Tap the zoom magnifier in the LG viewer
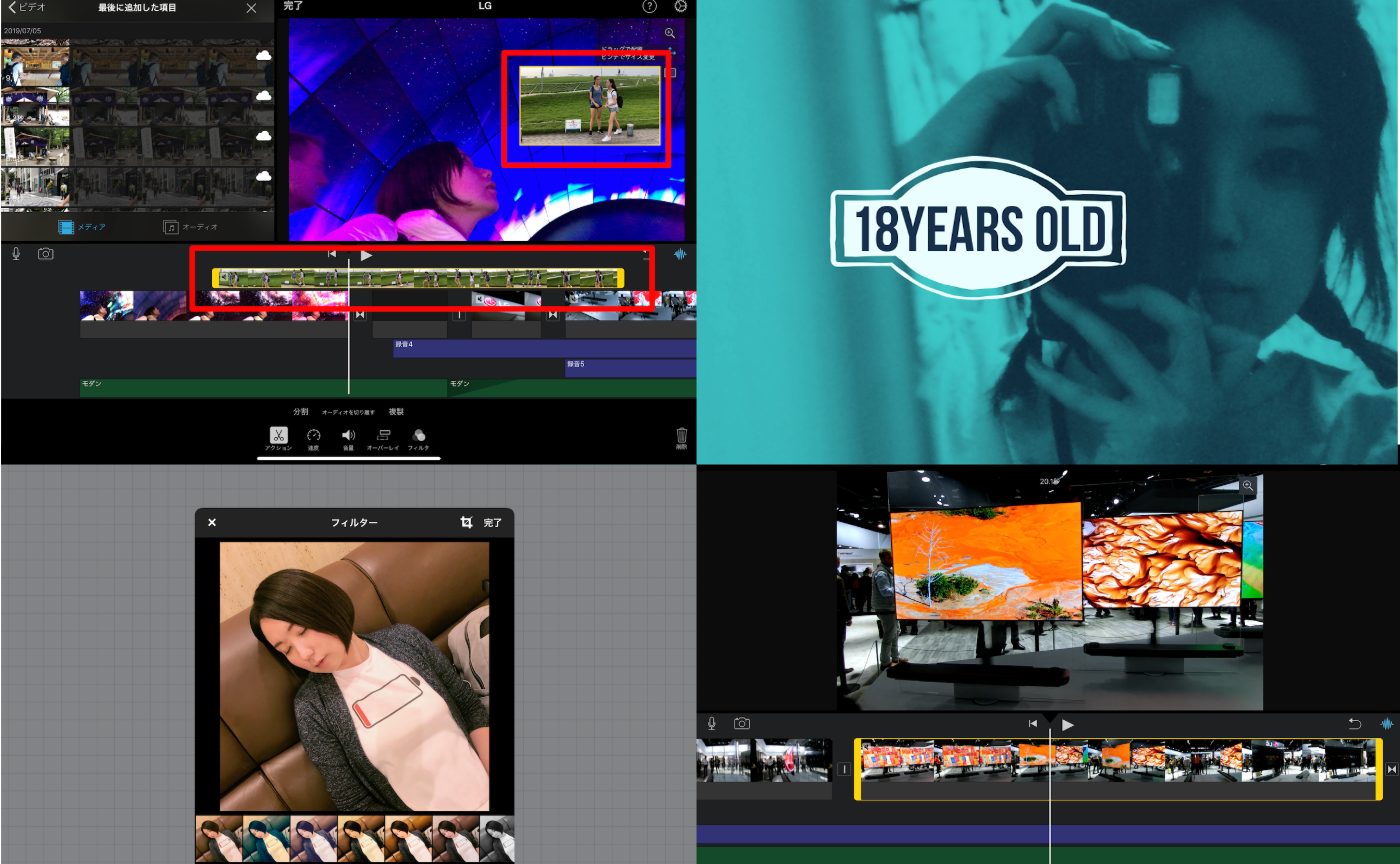This screenshot has width=1400, height=864. coord(670,33)
